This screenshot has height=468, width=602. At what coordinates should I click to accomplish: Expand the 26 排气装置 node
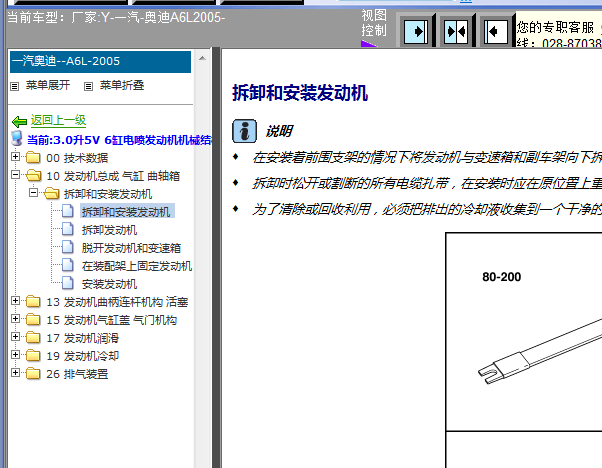click(15, 373)
